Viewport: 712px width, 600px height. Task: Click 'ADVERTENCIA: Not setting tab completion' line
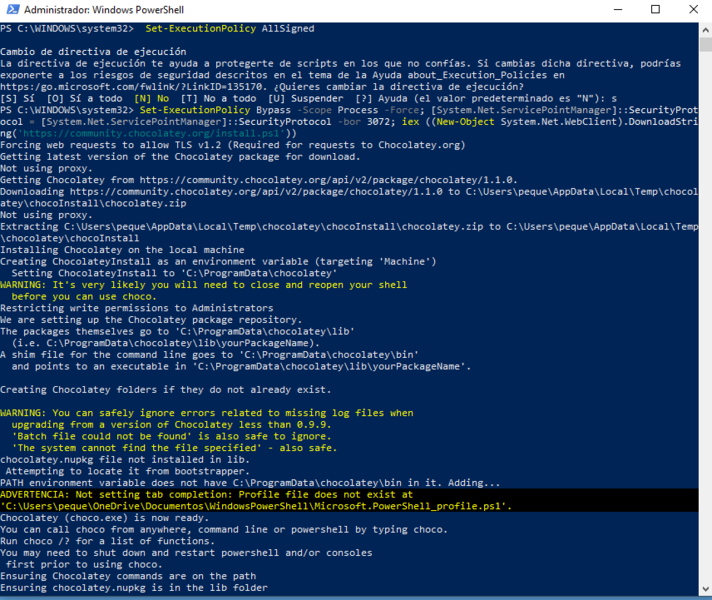(x=207, y=495)
